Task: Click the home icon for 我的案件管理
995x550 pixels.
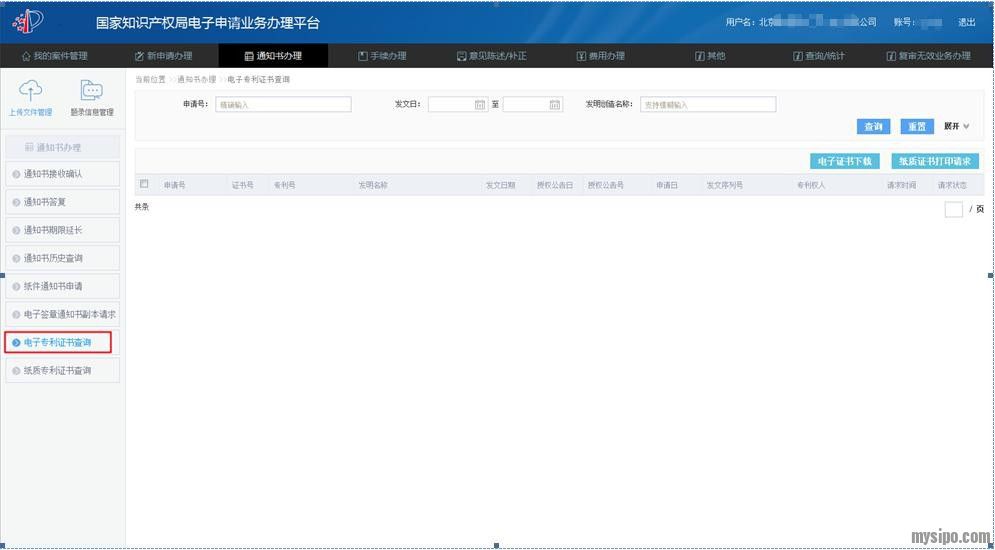Action: pyautogui.click(x=26, y=56)
